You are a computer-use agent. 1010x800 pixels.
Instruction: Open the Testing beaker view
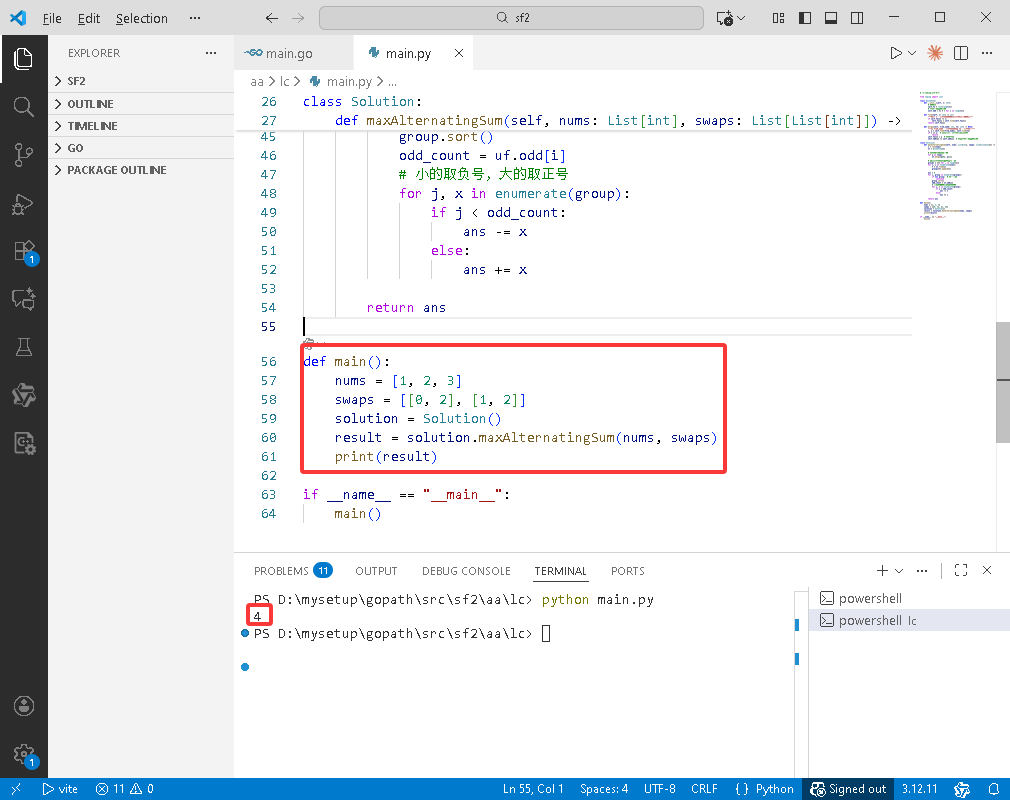[23, 347]
